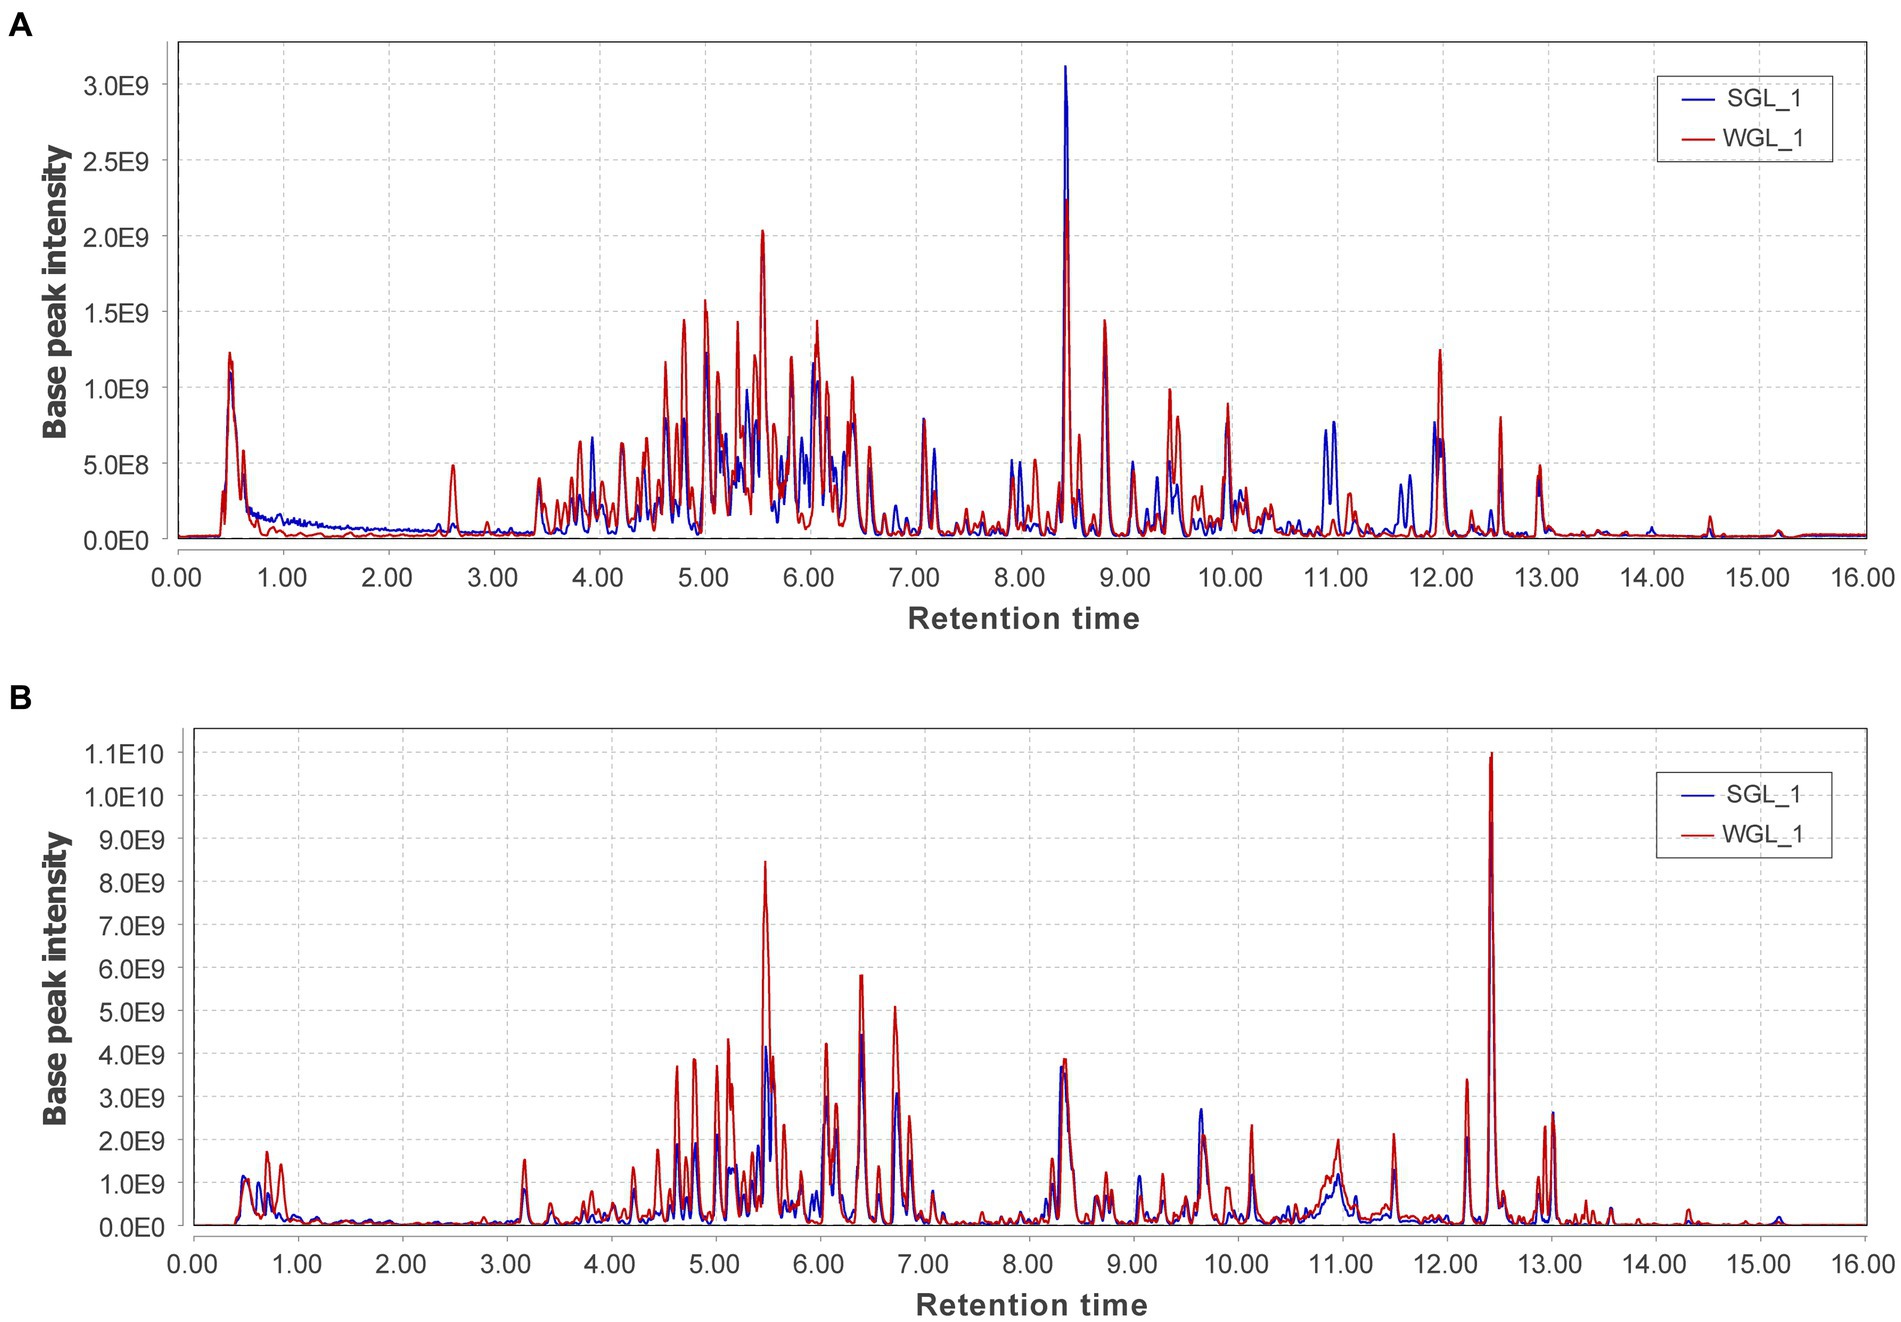Click the 14.00 x-axis tick label in chart B
This screenshot has width=1901, height=1322.
click(x=1654, y=1263)
